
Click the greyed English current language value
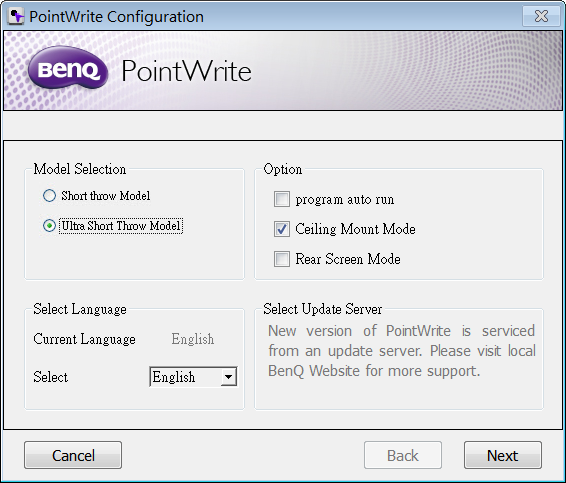[193, 339]
